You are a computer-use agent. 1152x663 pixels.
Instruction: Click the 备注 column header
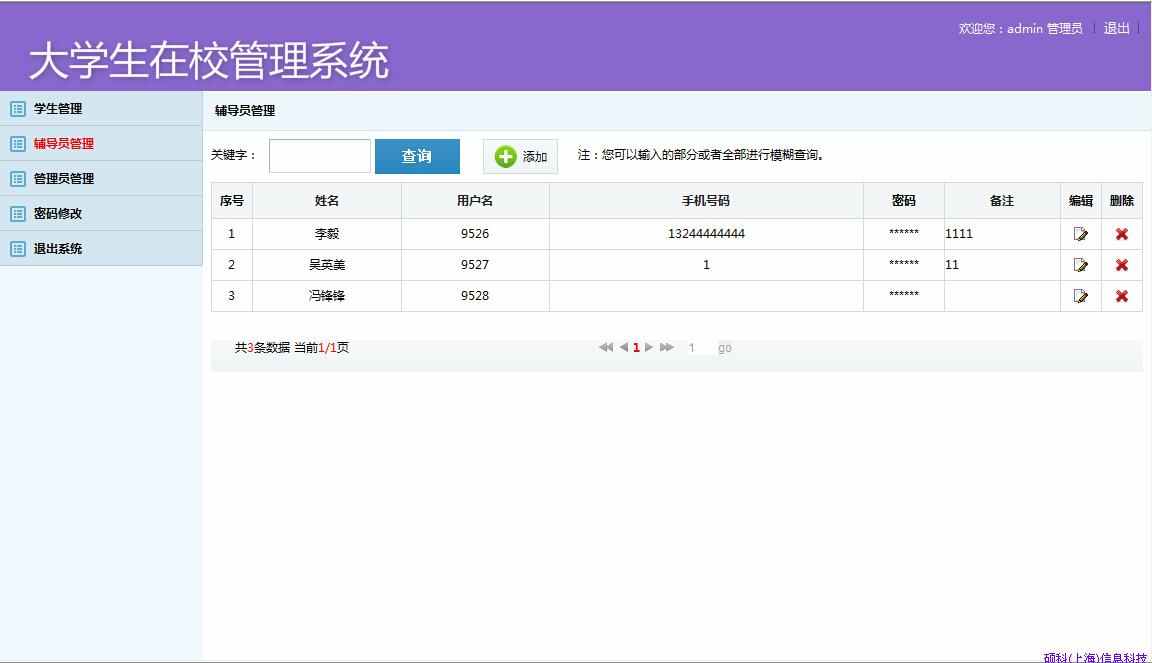click(1002, 201)
